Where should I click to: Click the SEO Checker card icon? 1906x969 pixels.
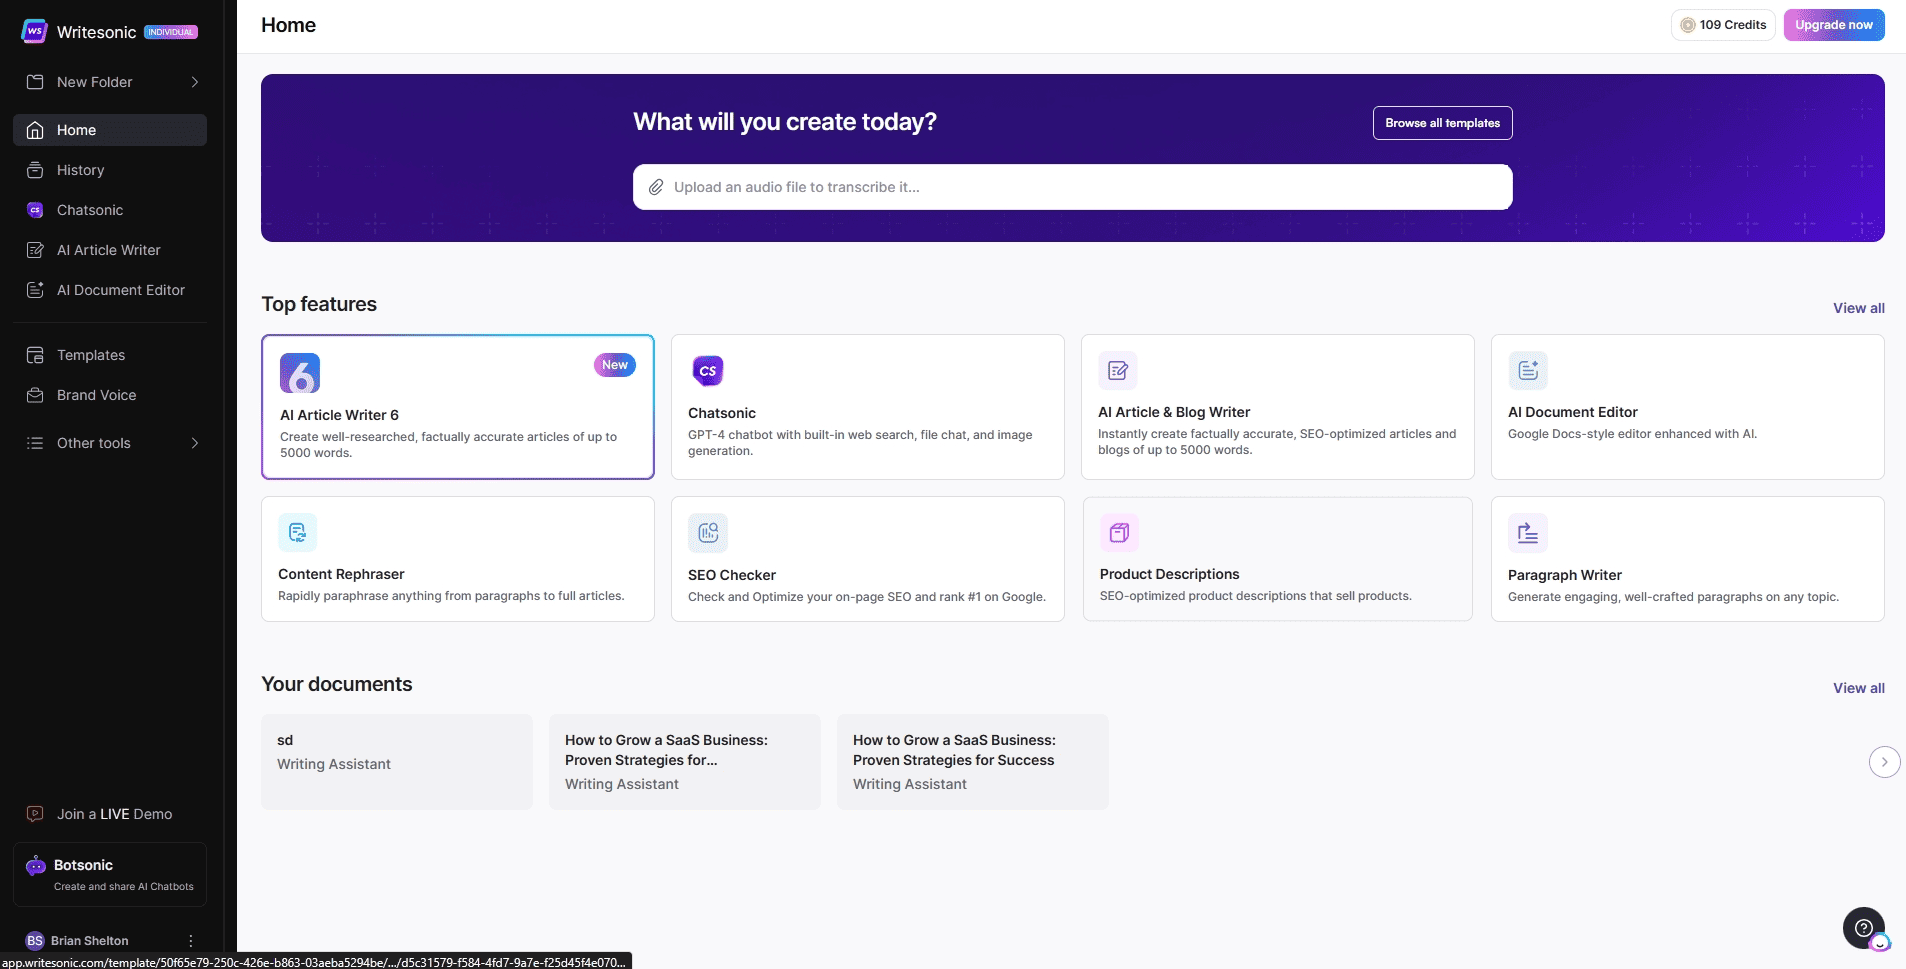708,533
